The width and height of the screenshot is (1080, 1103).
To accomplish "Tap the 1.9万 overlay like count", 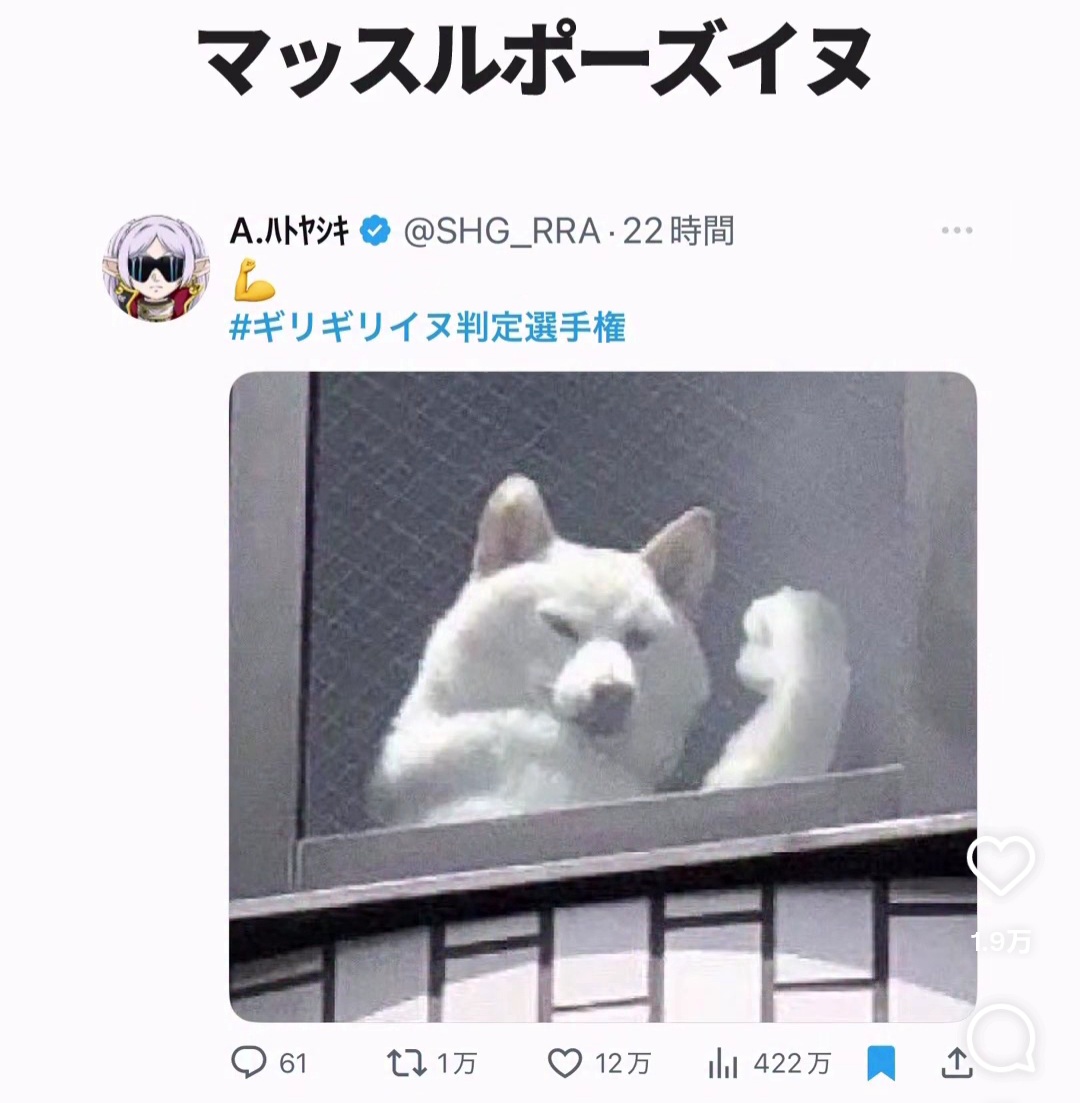I will pyautogui.click(x=1001, y=941).
